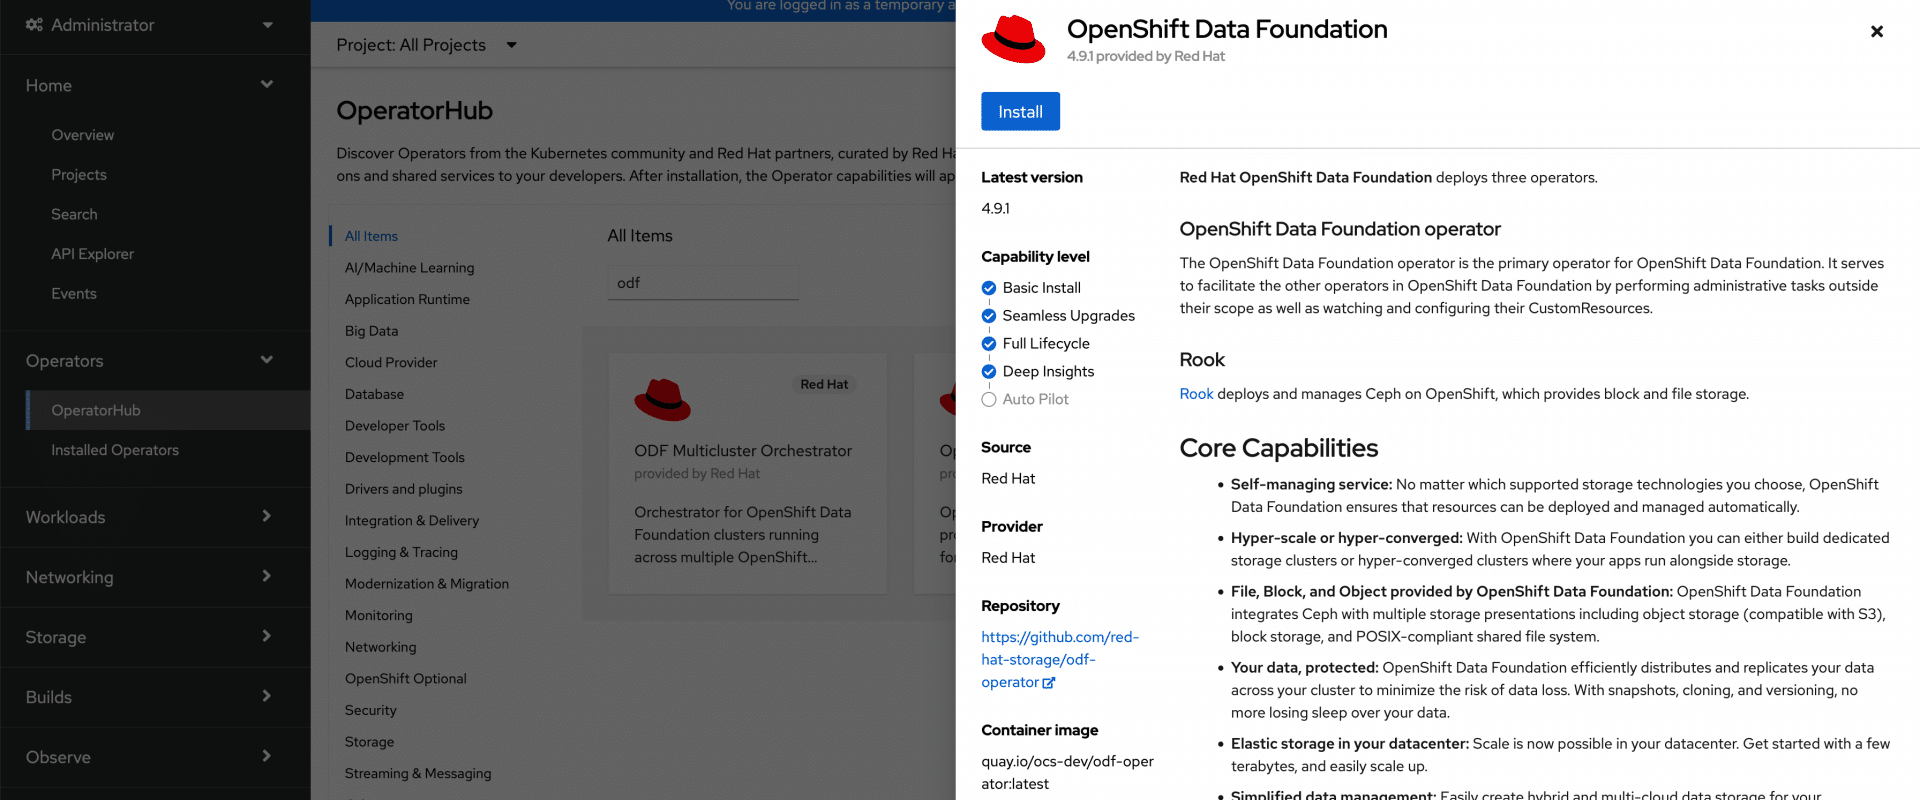The width and height of the screenshot is (1920, 800).
Task: Click the Install button
Action: 1020,112
